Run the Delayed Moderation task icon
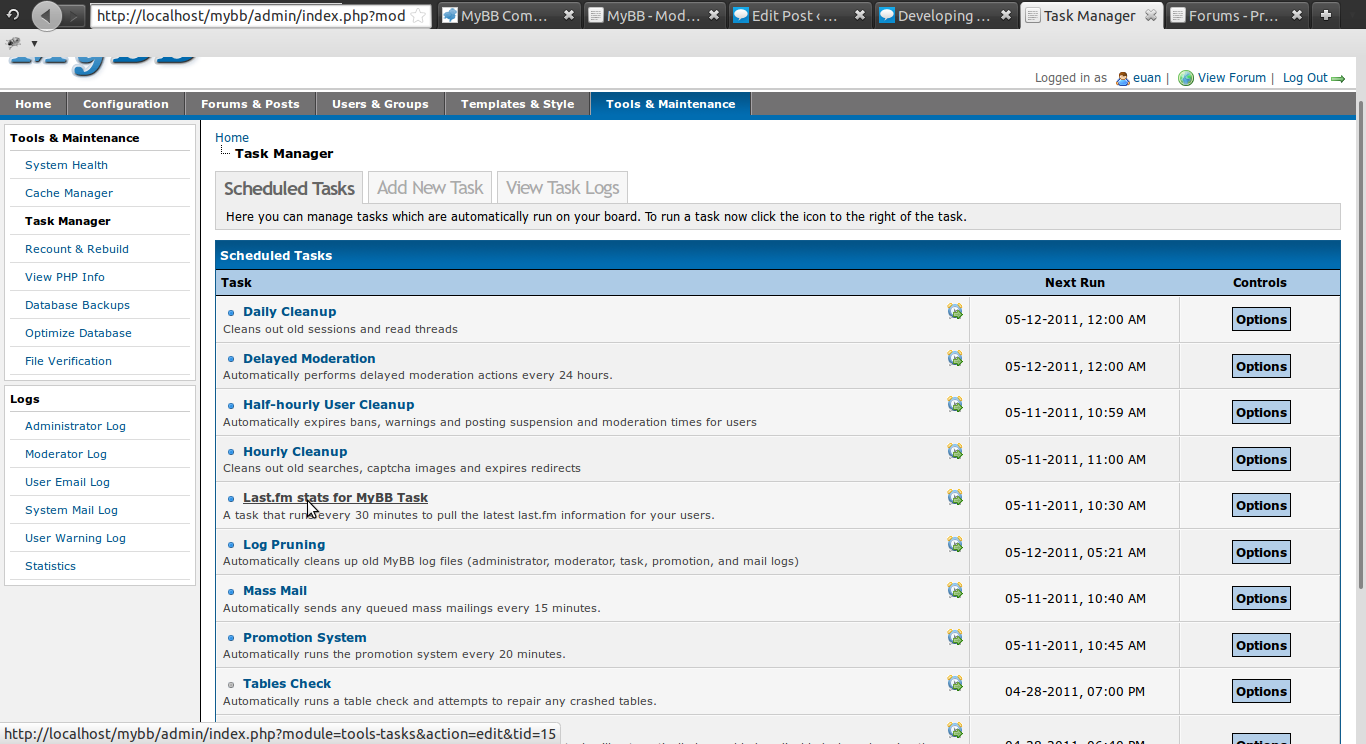This screenshot has height=744, width=1366. (x=955, y=358)
